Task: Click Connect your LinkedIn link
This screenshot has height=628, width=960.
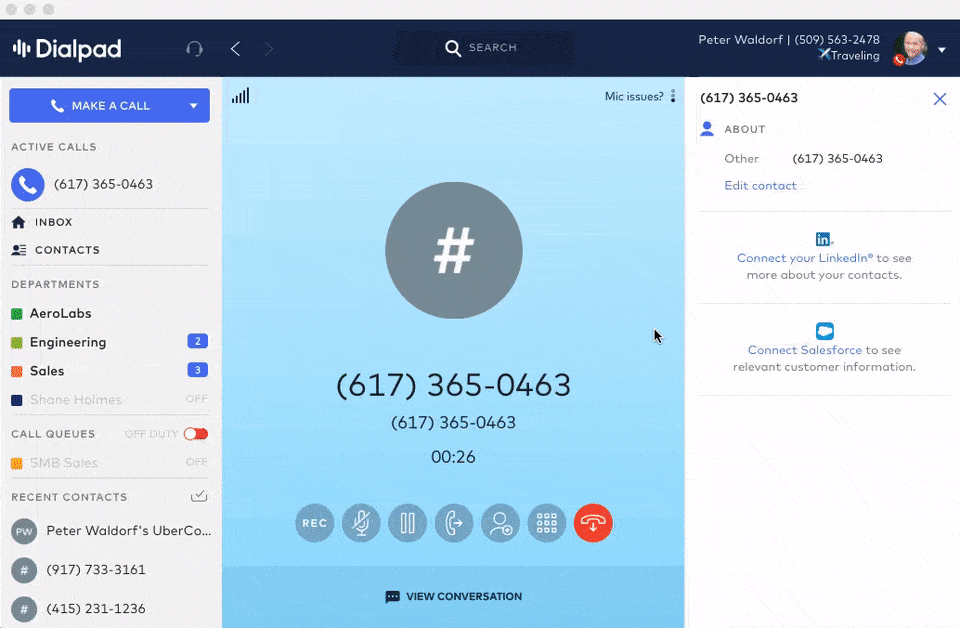Action: (x=804, y=258)
